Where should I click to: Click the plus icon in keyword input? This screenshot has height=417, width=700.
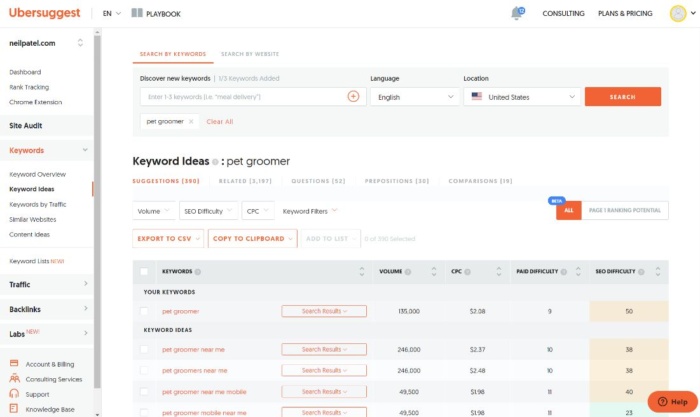tap(353, 96)
